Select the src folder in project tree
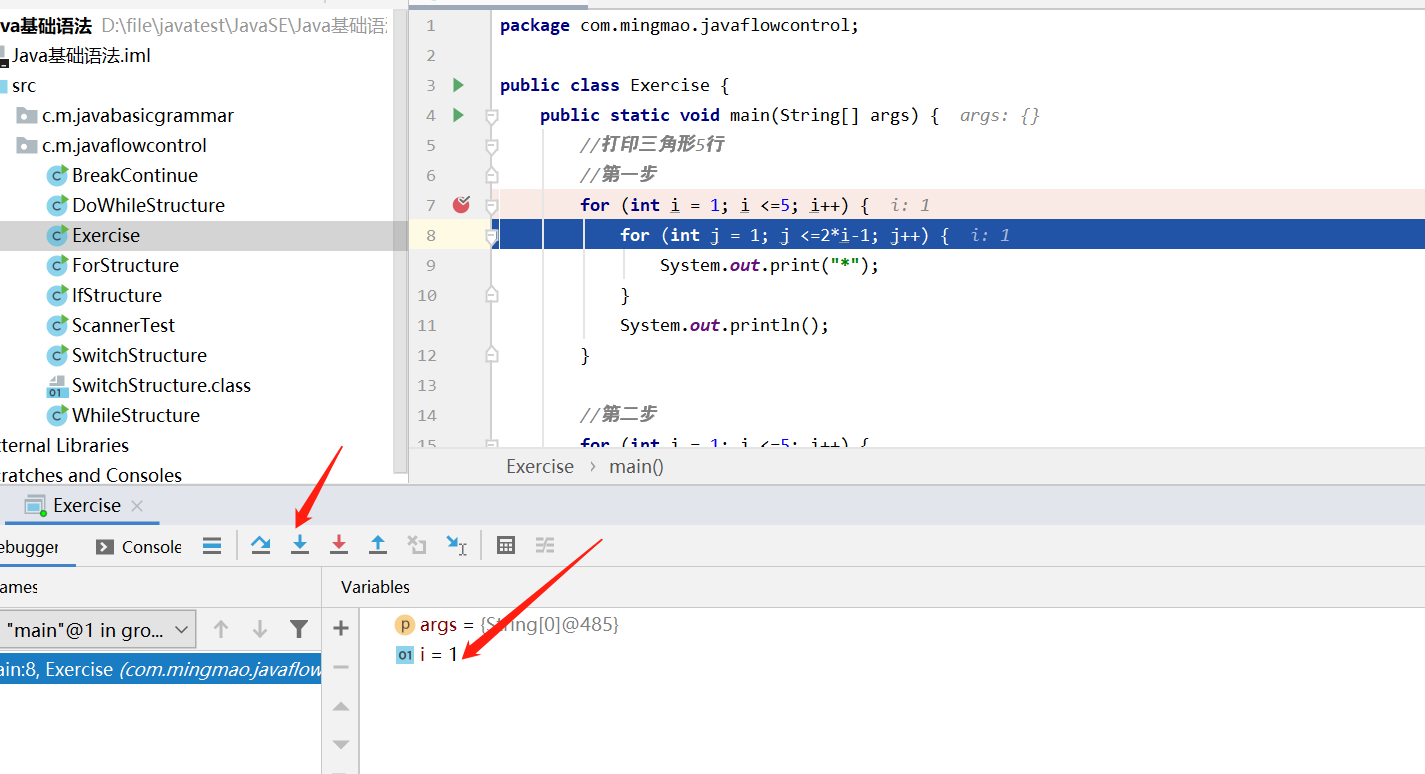Image resolution: width=1425 pixels, height=774 pixels. click(23, 85)
